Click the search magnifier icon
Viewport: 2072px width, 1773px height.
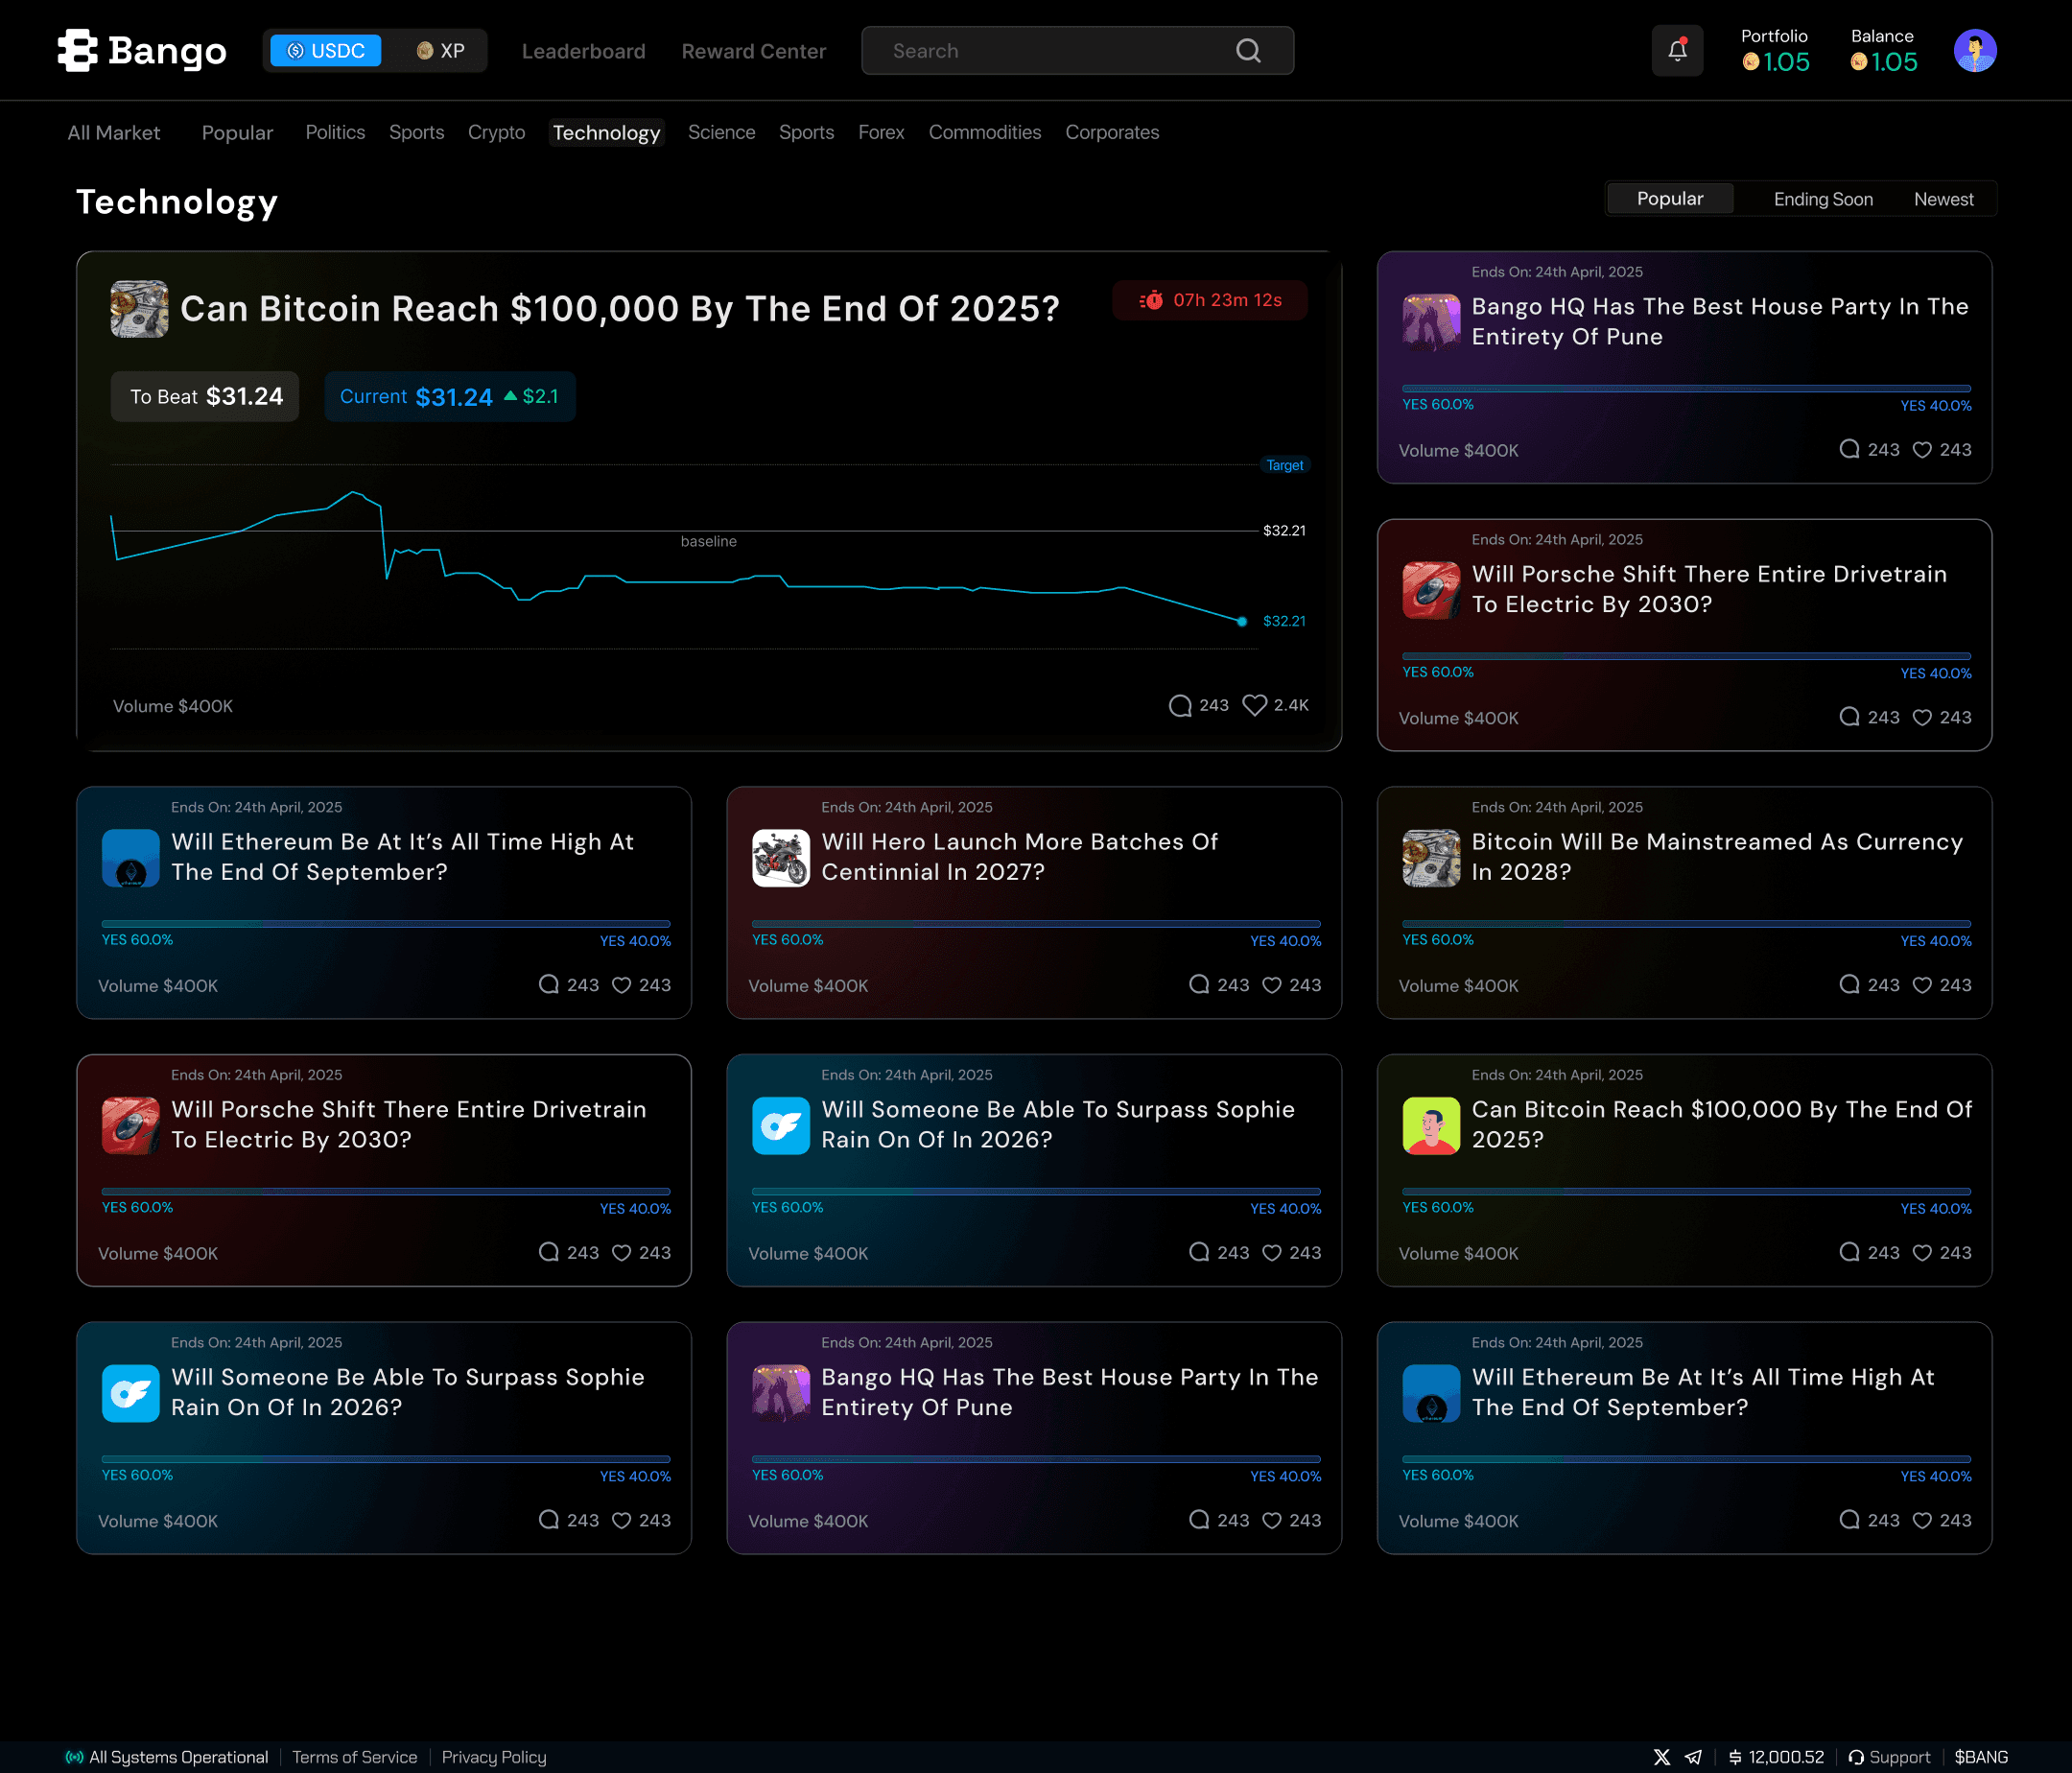click(1248, 51)
